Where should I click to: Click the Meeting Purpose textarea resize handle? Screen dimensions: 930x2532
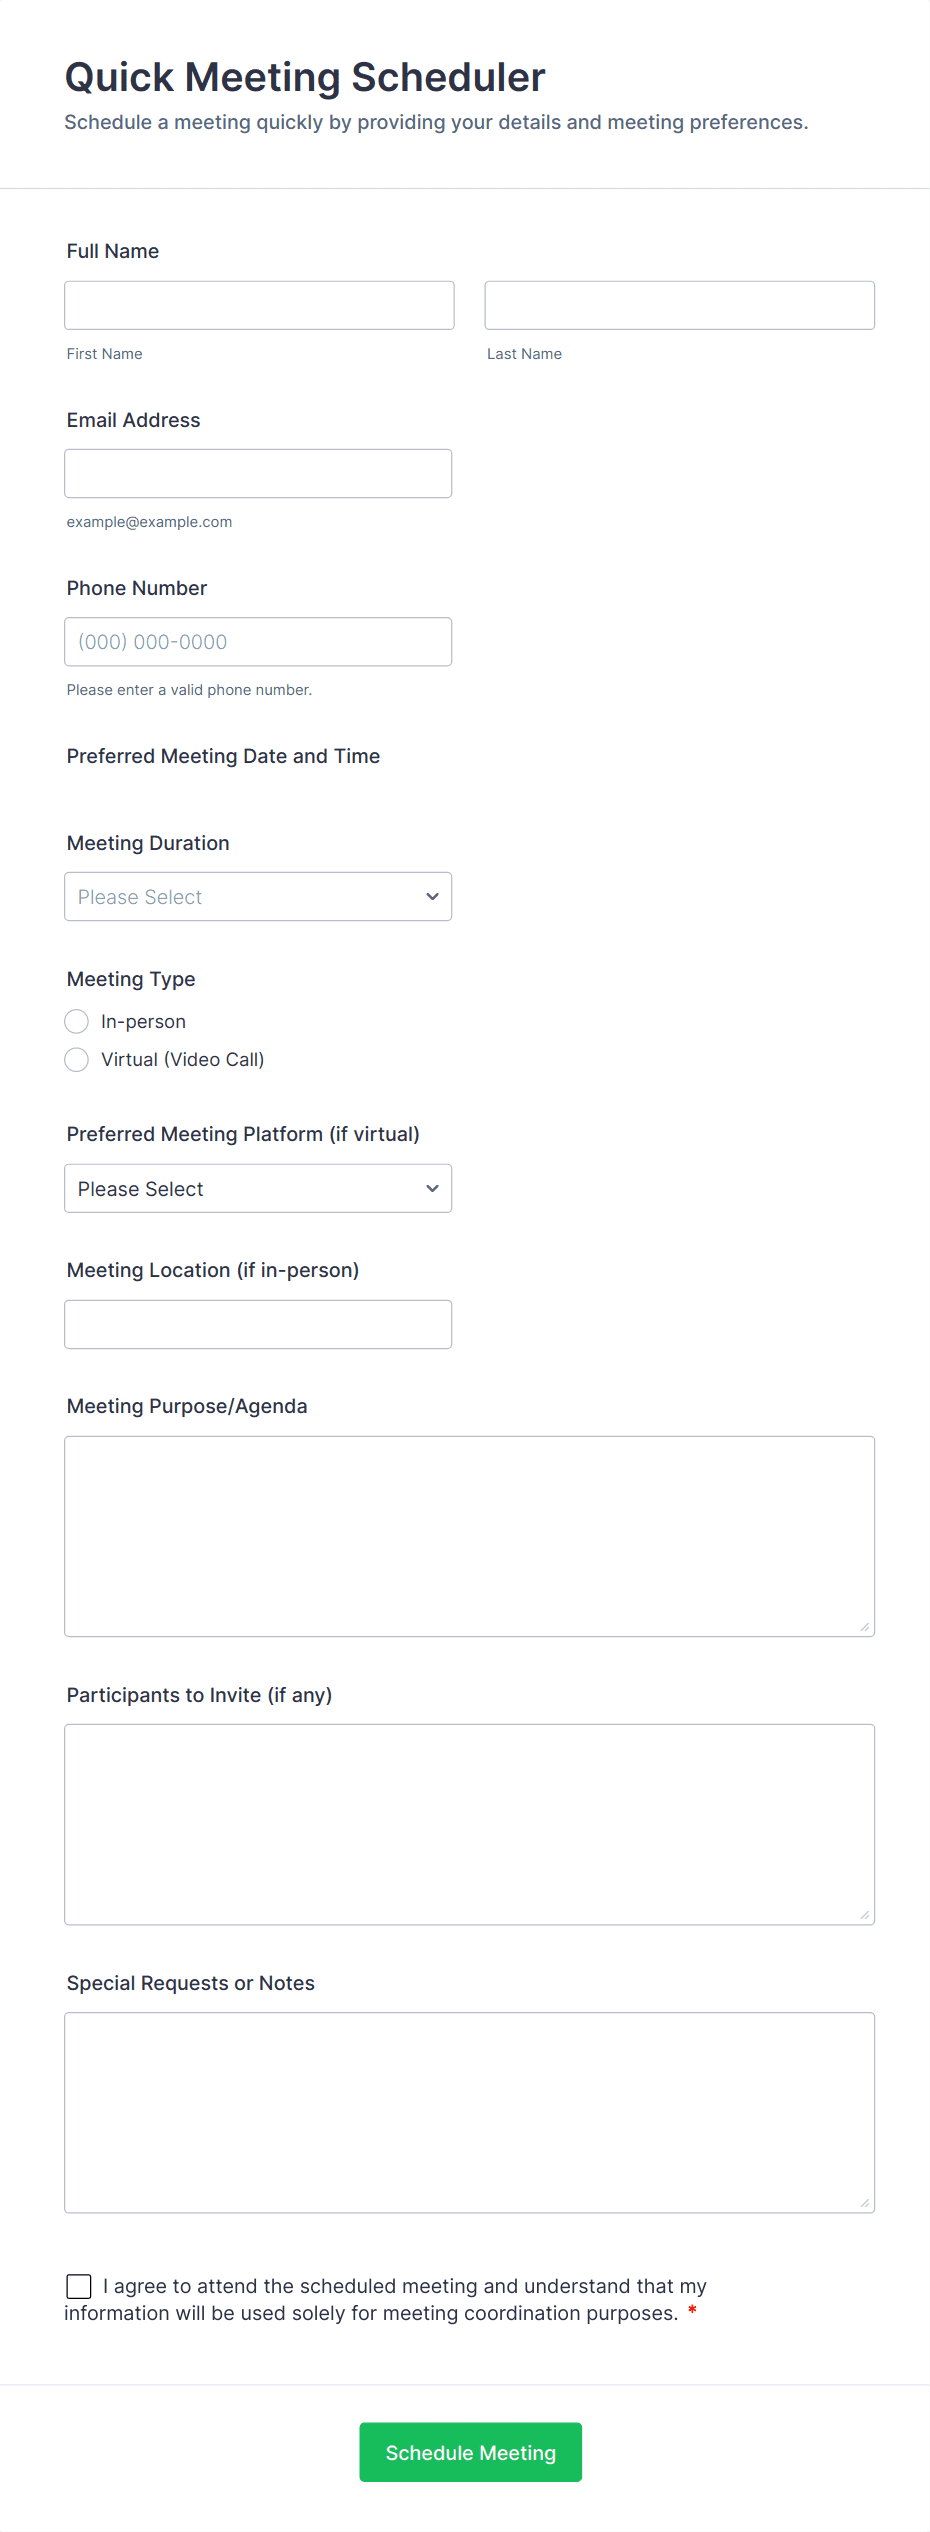865,1627
